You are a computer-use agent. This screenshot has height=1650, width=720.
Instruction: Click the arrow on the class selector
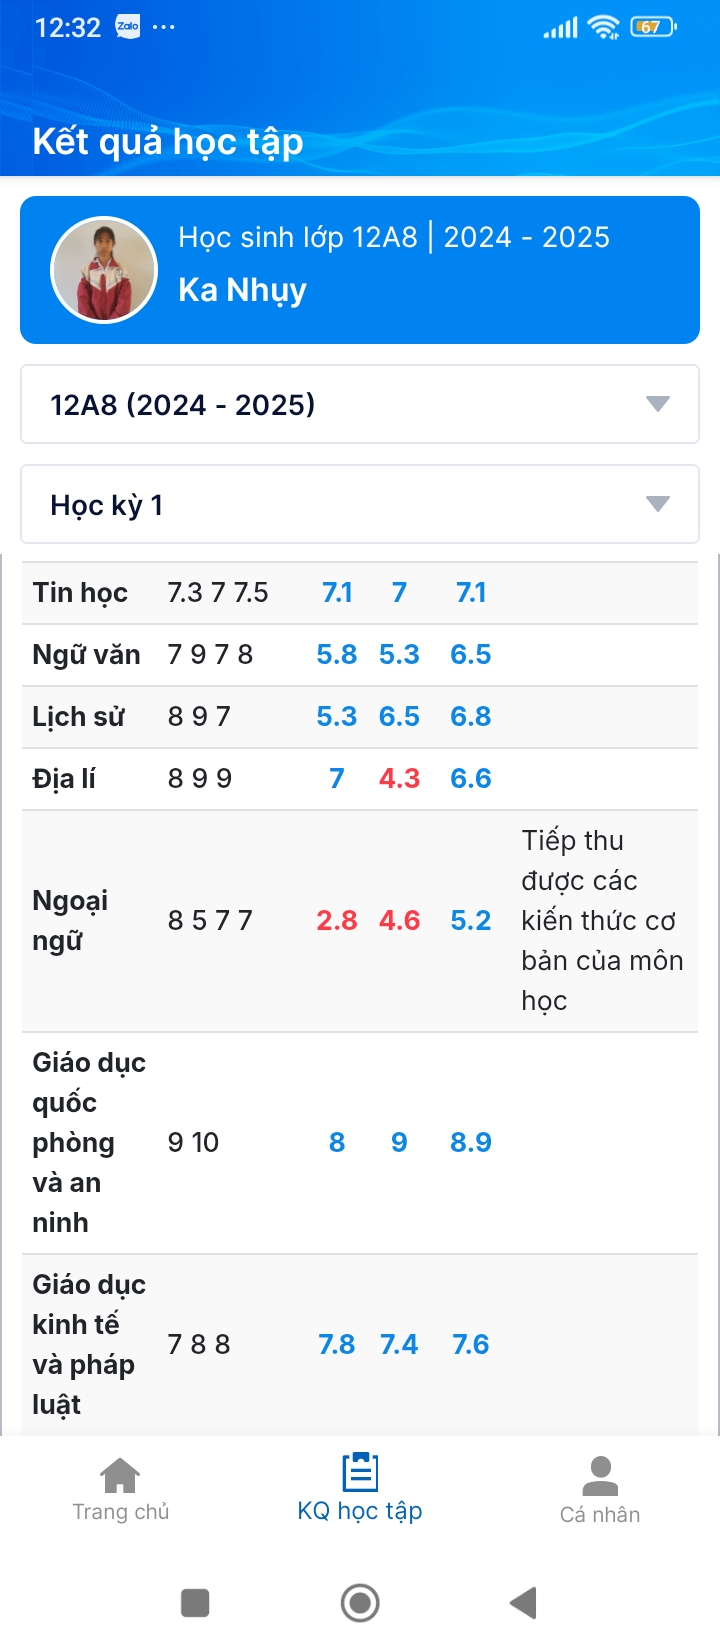pyautogui.click(x=657, y=404)
